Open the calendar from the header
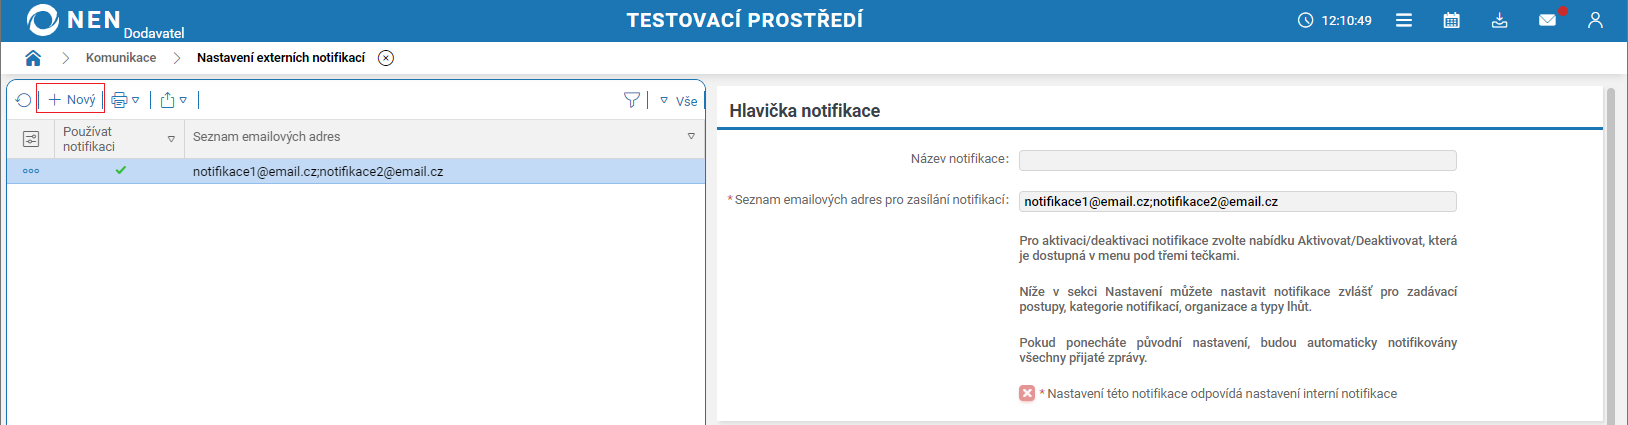This screenshot has width=1628, height=425. tap(1451, 20)
